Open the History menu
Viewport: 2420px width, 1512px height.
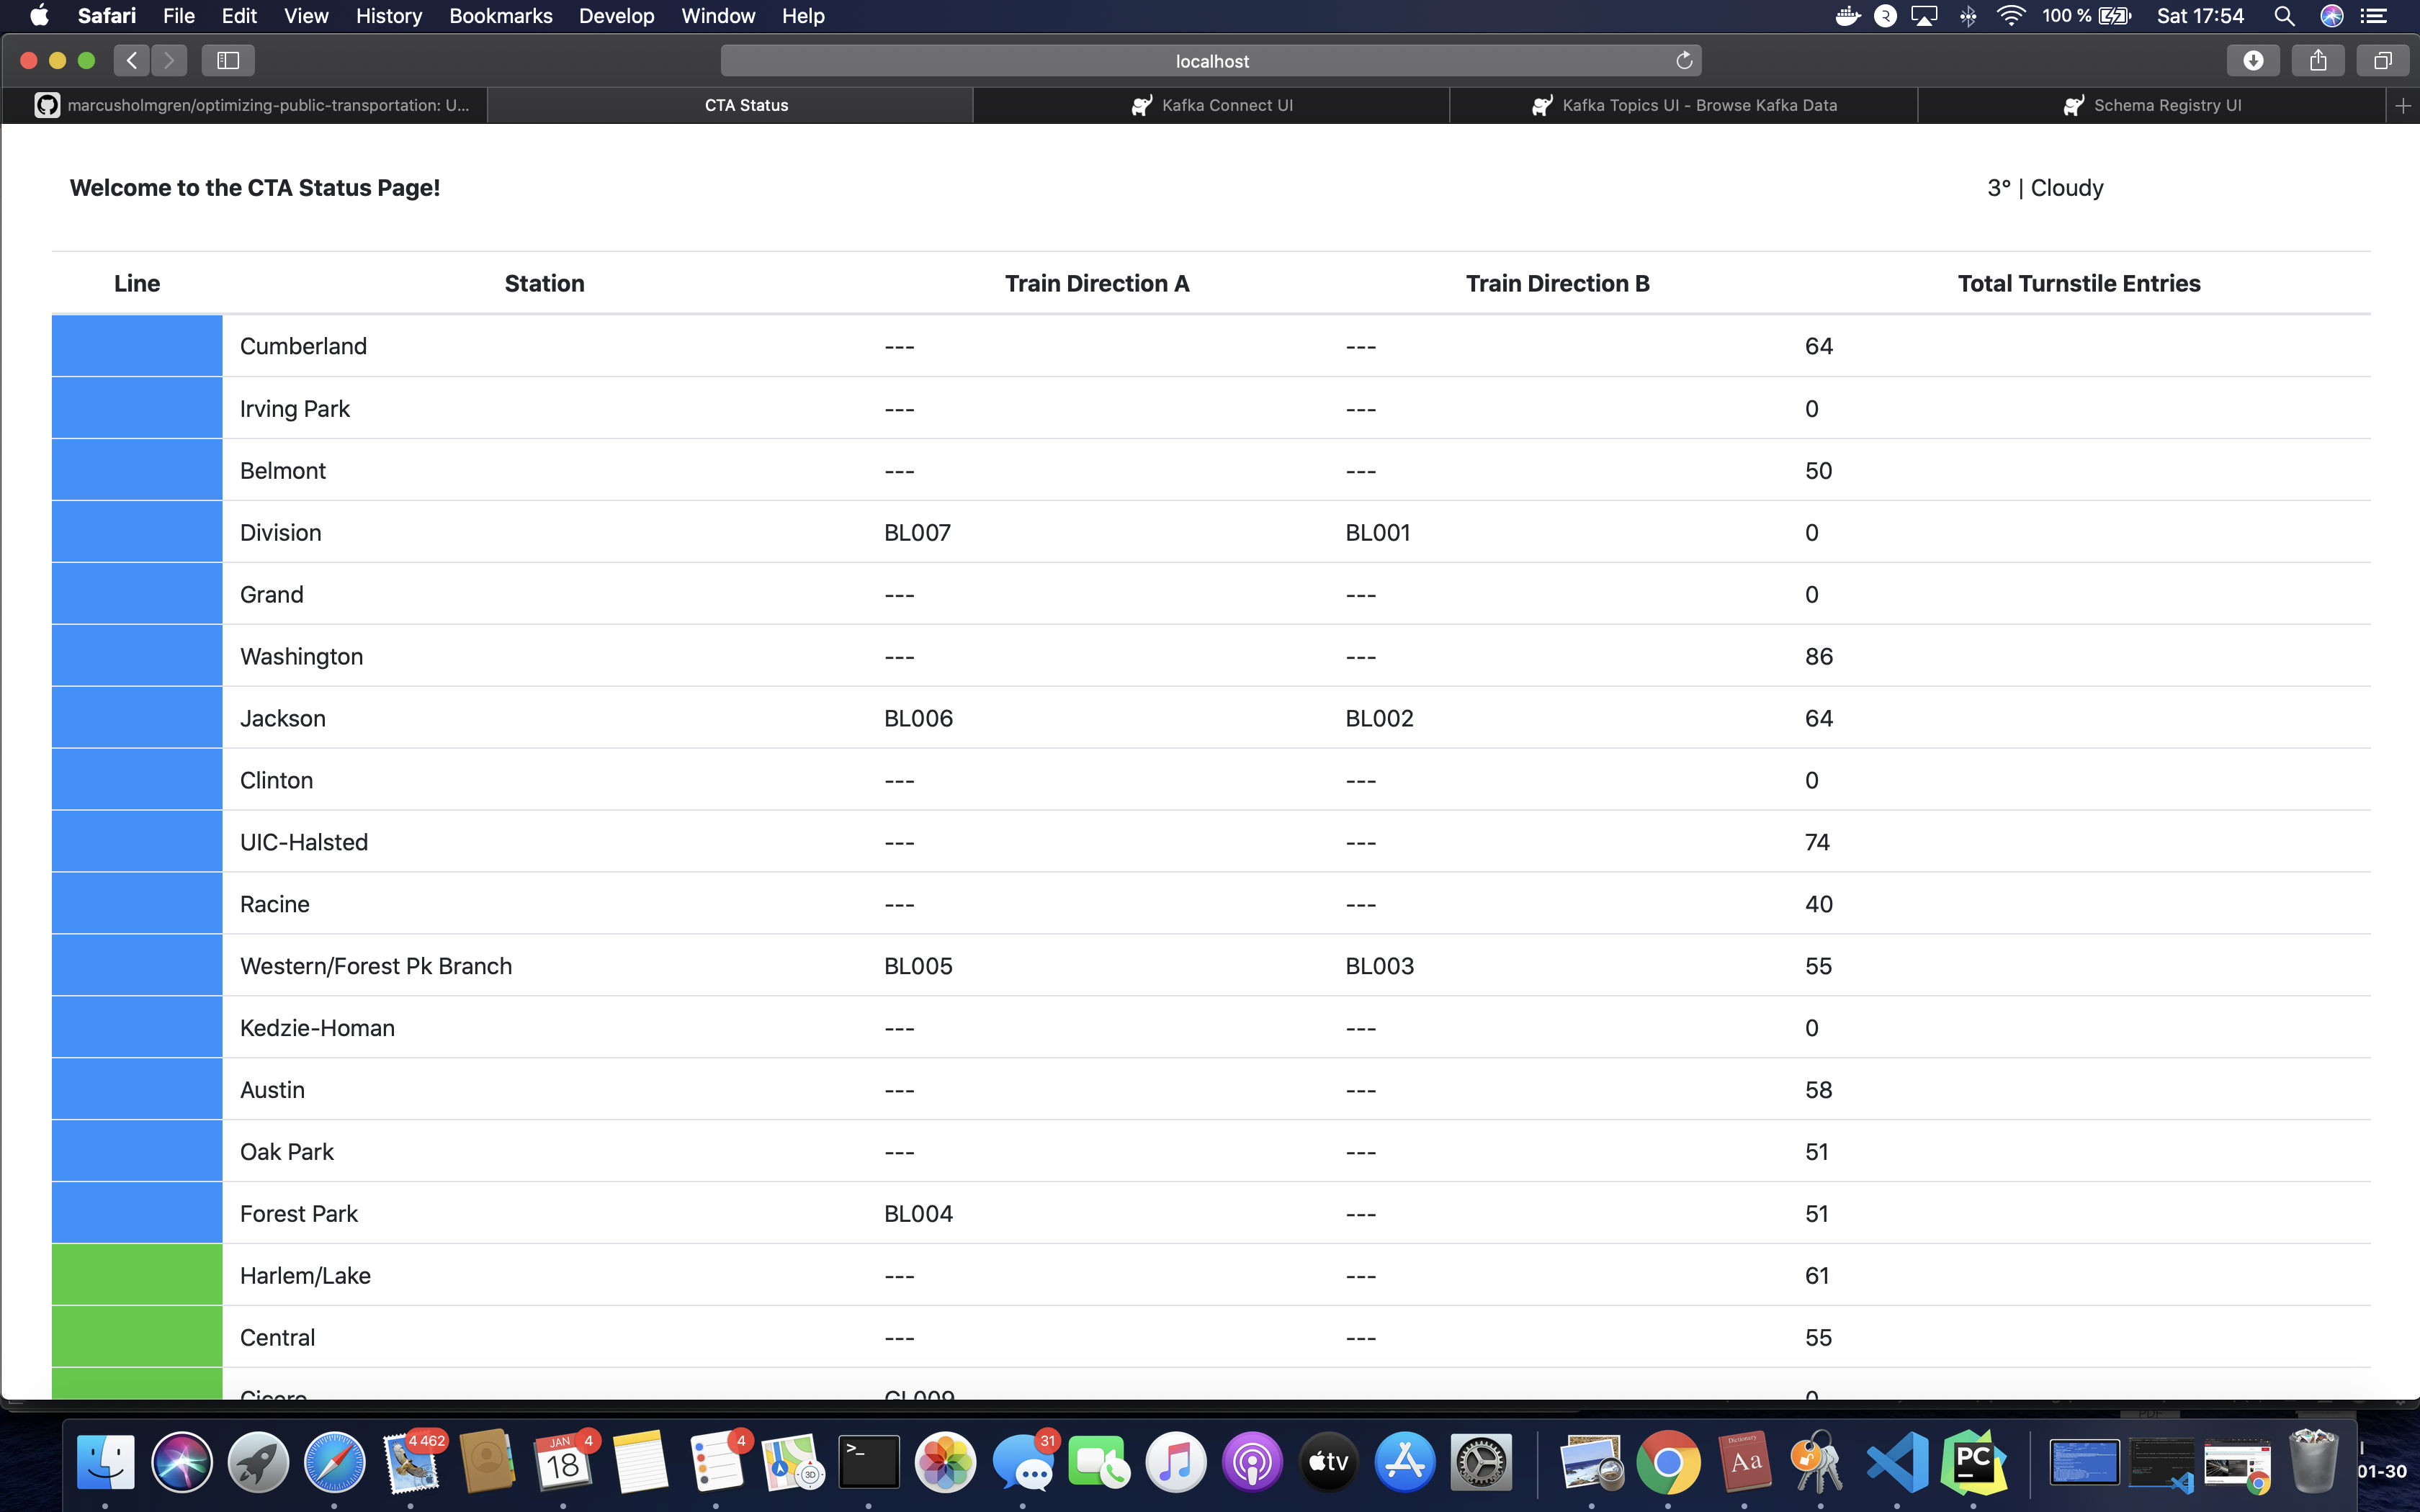pos(388,16)
